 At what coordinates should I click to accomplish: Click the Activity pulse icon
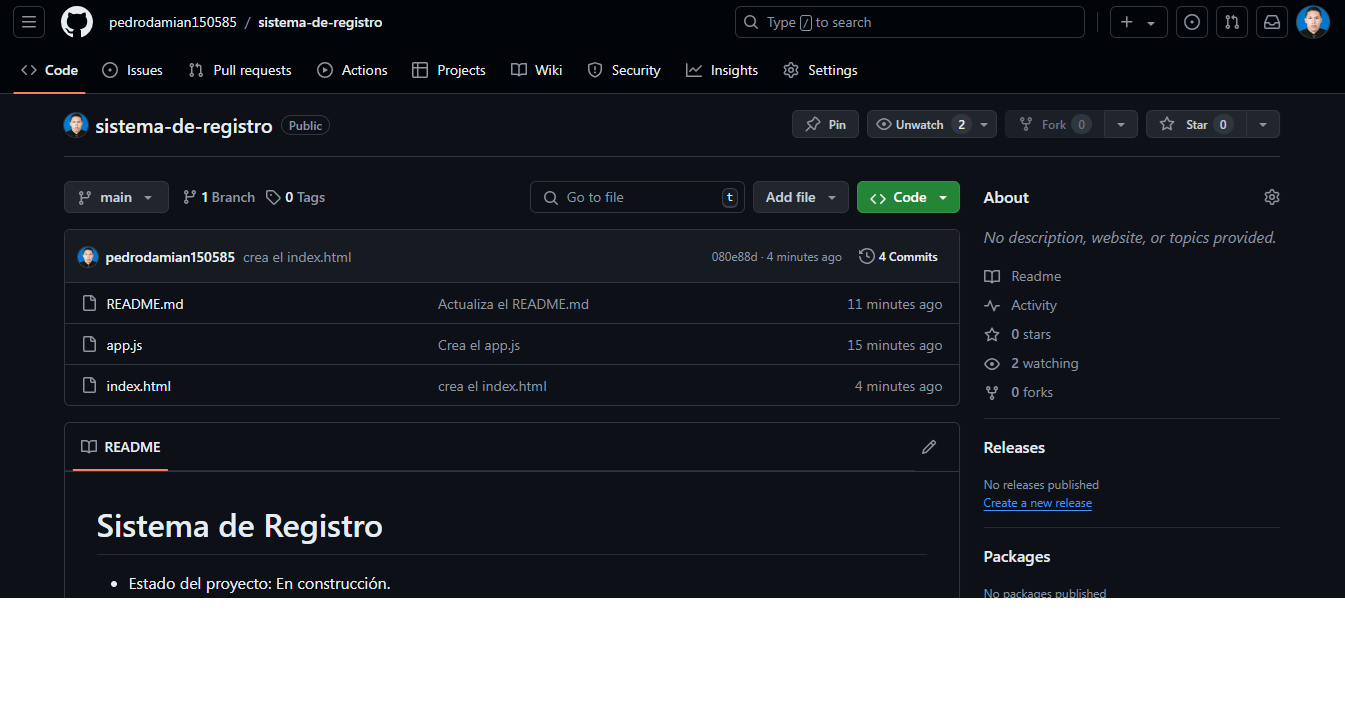[992, 305]
